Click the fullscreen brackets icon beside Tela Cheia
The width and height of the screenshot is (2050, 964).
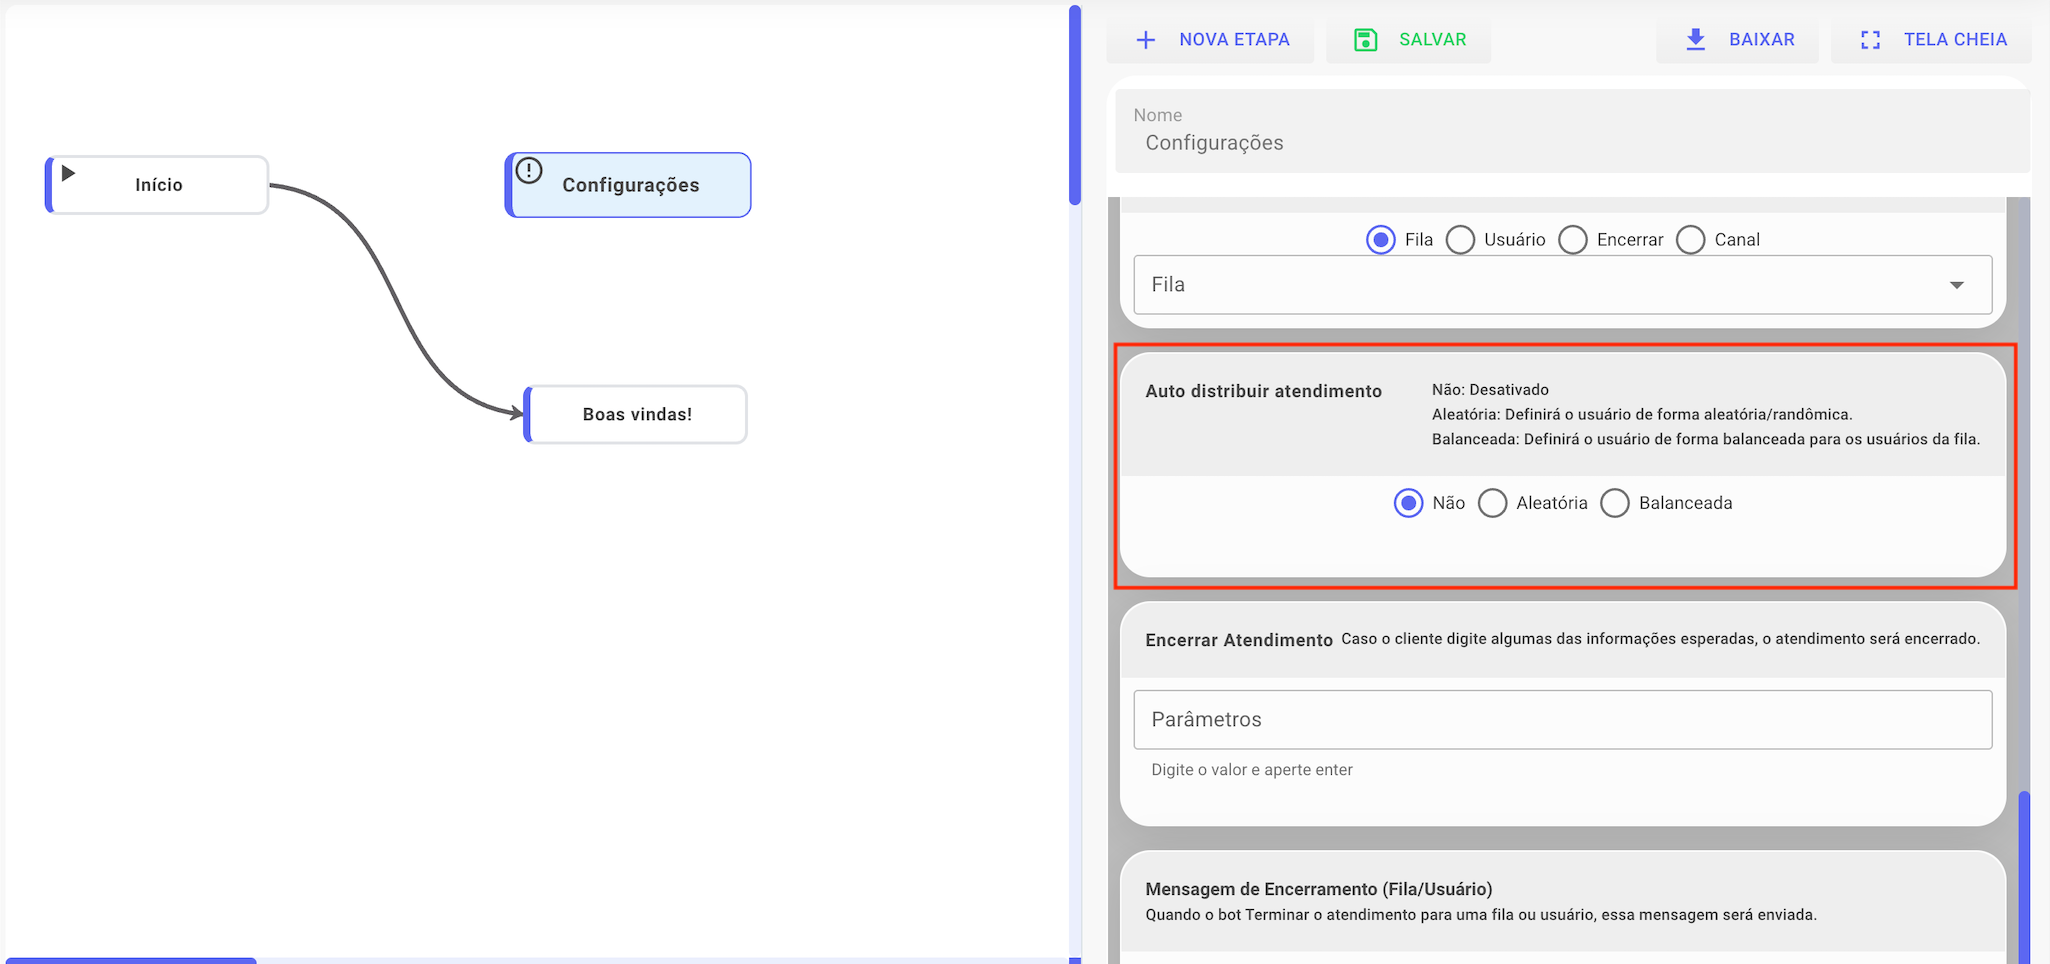pos(1870,40)
